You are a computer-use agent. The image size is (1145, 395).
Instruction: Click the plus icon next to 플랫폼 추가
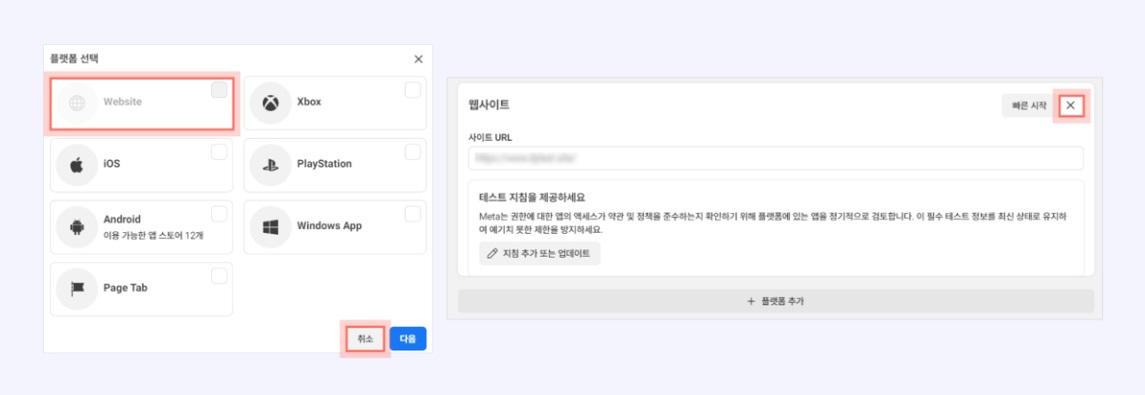pyautogui.click(x=751, y=301)
